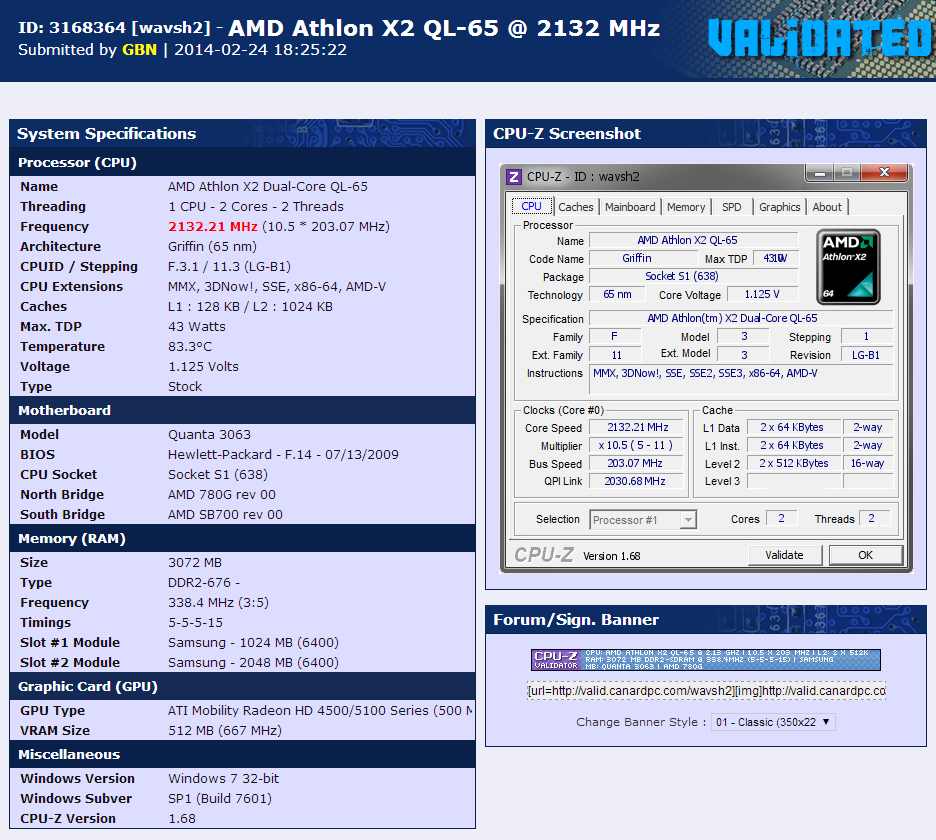936x840 pixels.
Task: Click the banner URL code field
Action: click(x=706, y=691)
